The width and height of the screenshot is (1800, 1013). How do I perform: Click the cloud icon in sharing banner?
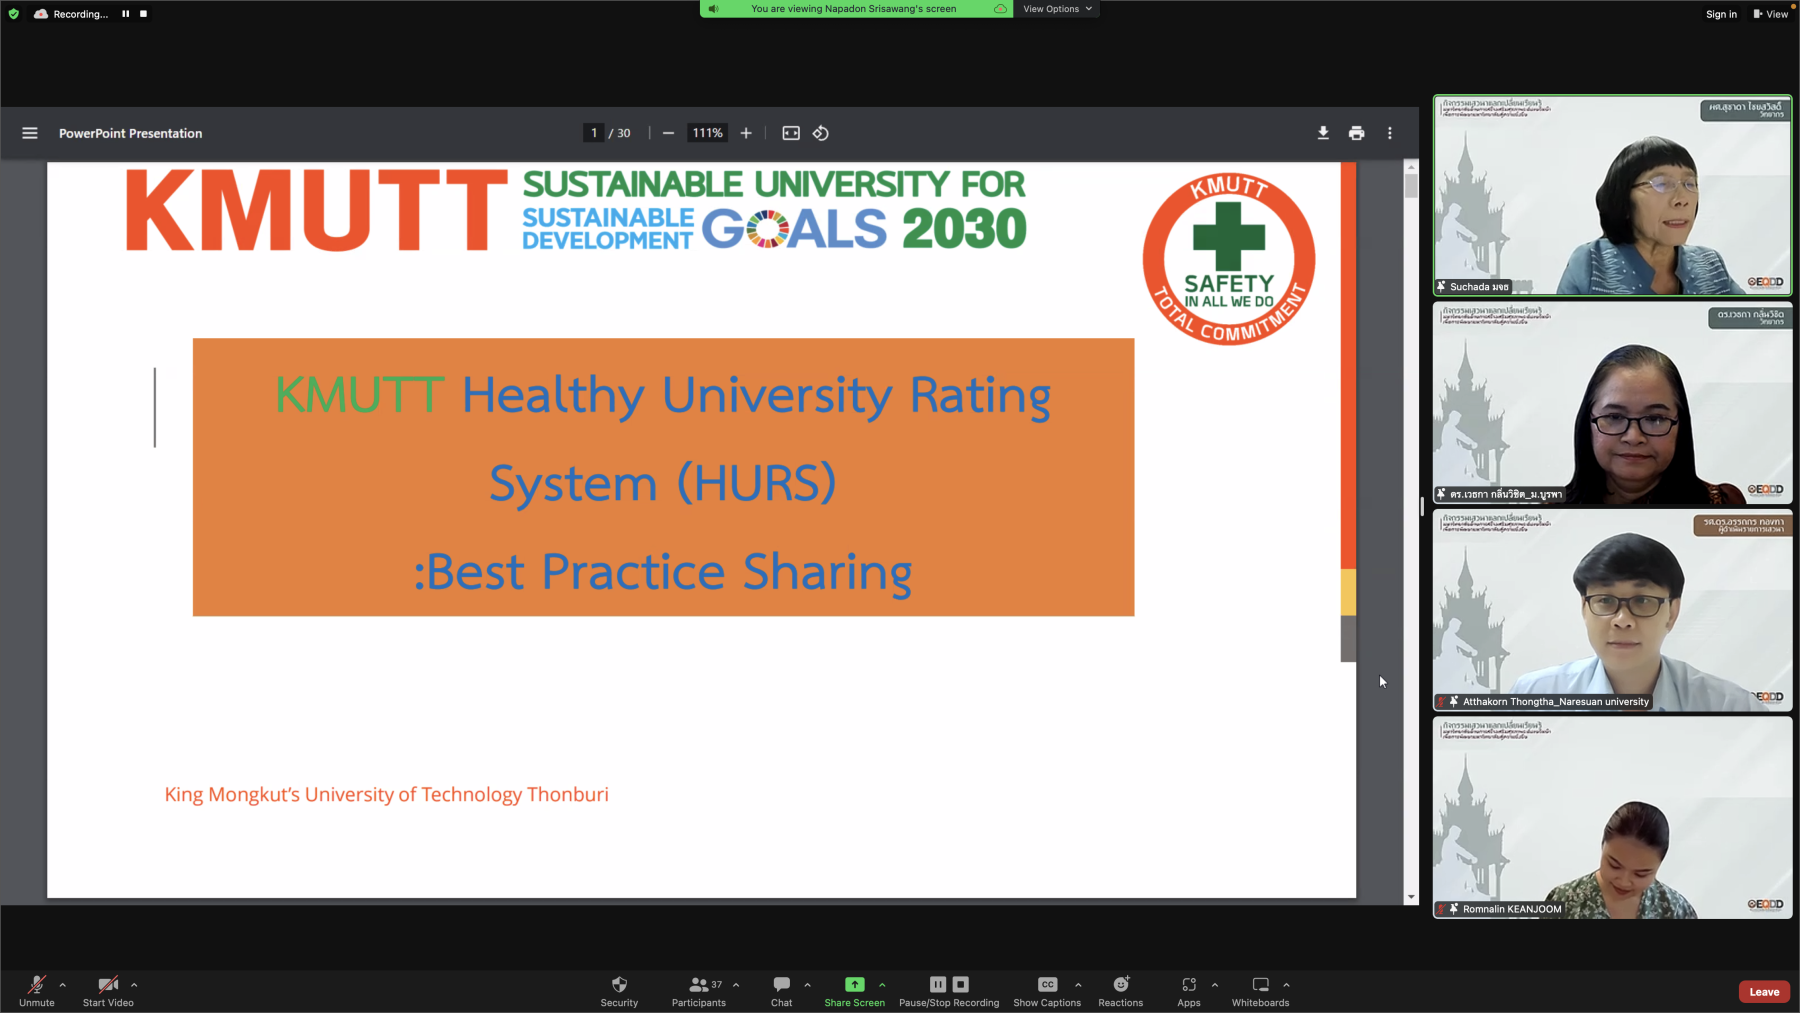(x=1000, y=9)
